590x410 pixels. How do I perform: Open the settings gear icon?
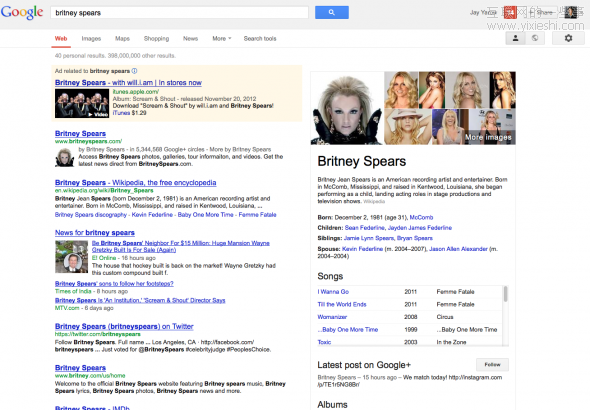tap(568, 38)
